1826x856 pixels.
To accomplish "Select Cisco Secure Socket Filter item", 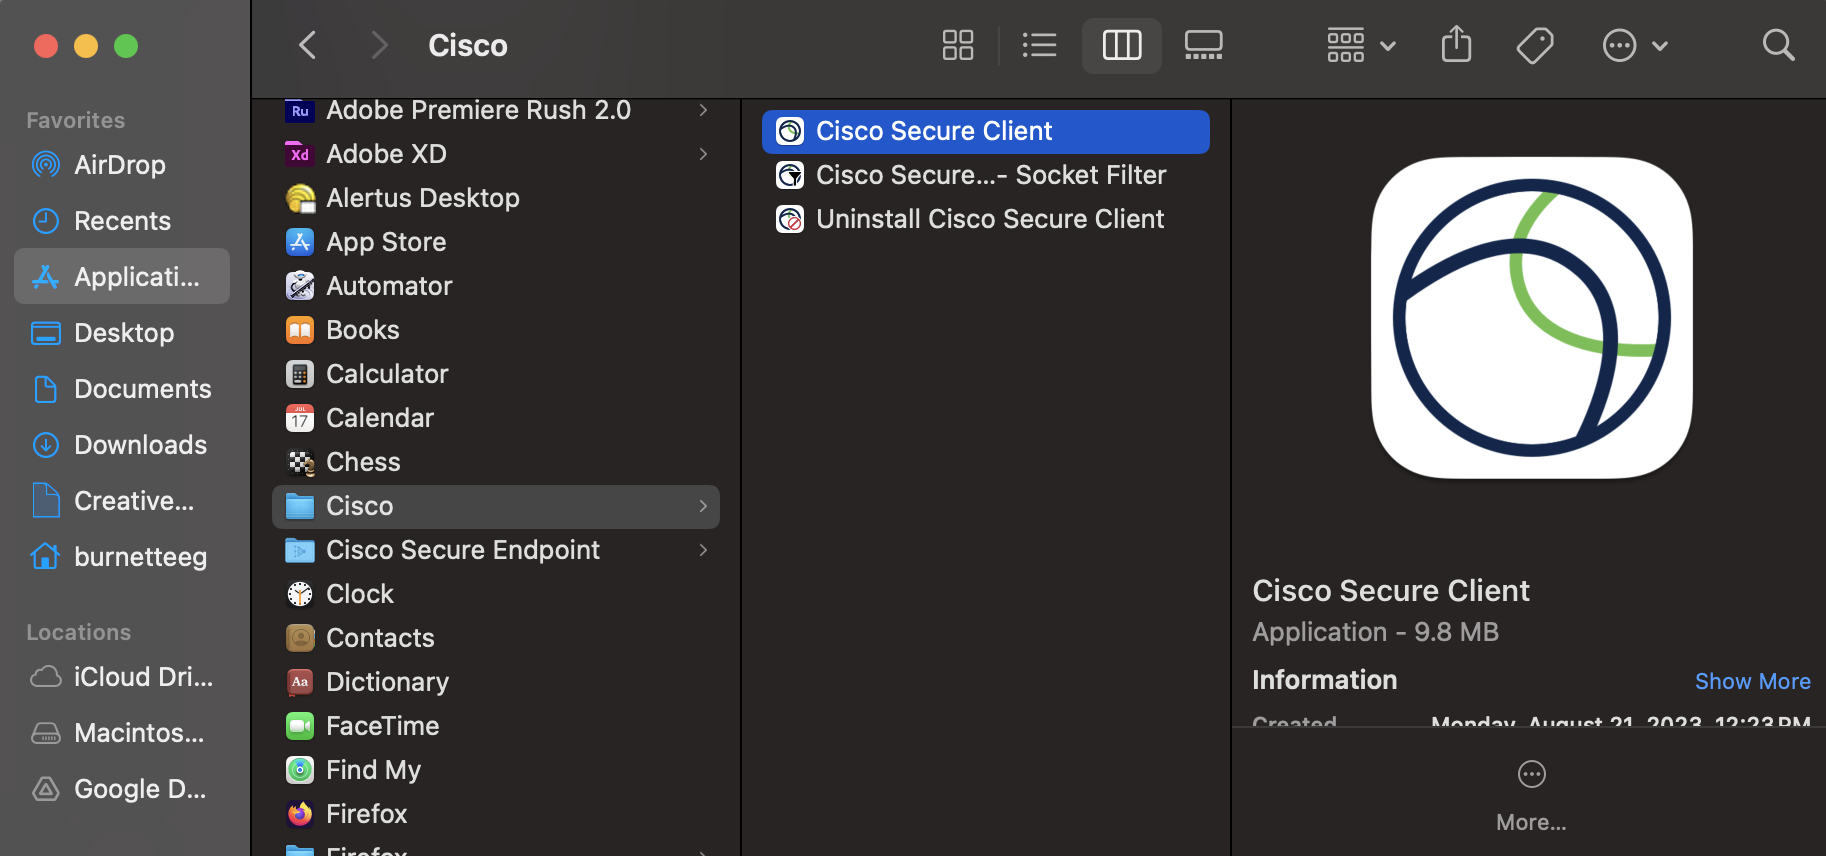I will coord(985,175).
